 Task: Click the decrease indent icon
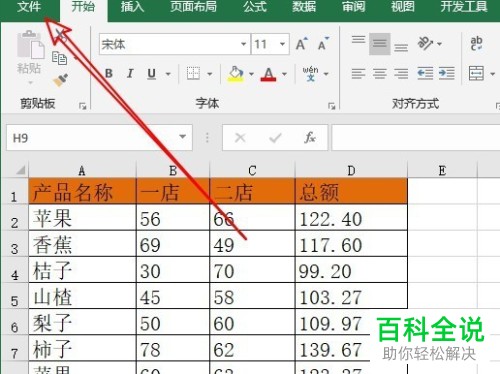coord(425,73)
